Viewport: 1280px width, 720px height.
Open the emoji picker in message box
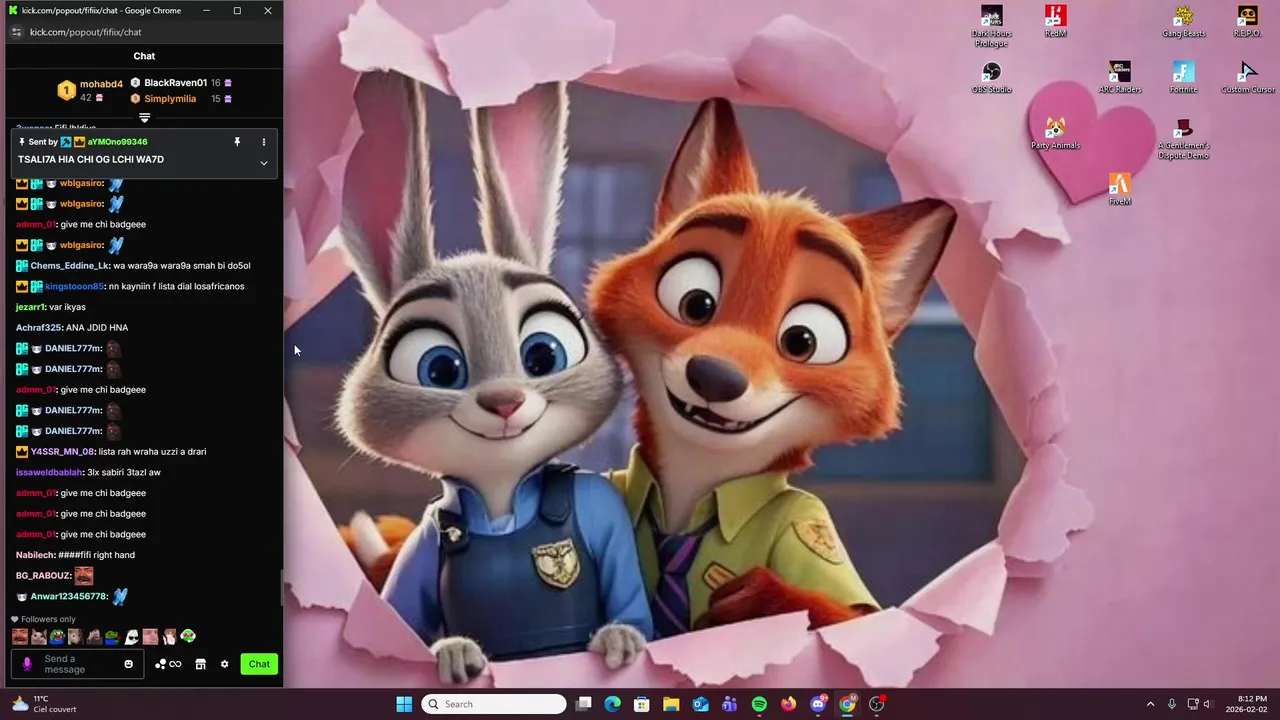[x=128, y=664]
